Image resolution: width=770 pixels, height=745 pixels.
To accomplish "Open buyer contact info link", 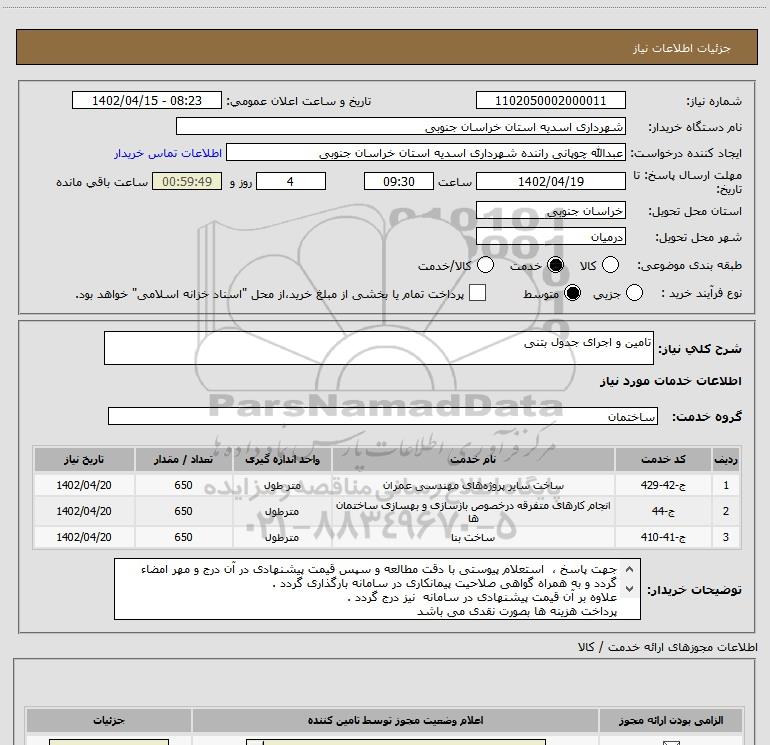I will 168,153.
